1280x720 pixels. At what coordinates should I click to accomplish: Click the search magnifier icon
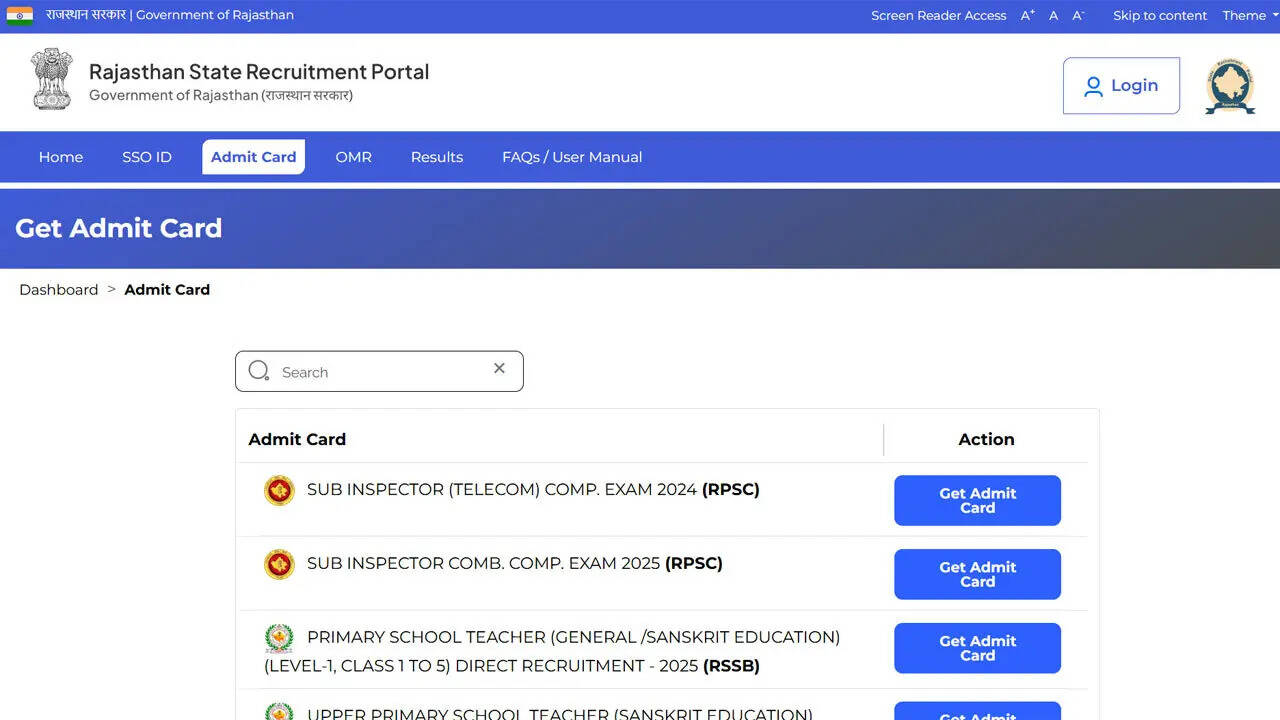point(259,371)
